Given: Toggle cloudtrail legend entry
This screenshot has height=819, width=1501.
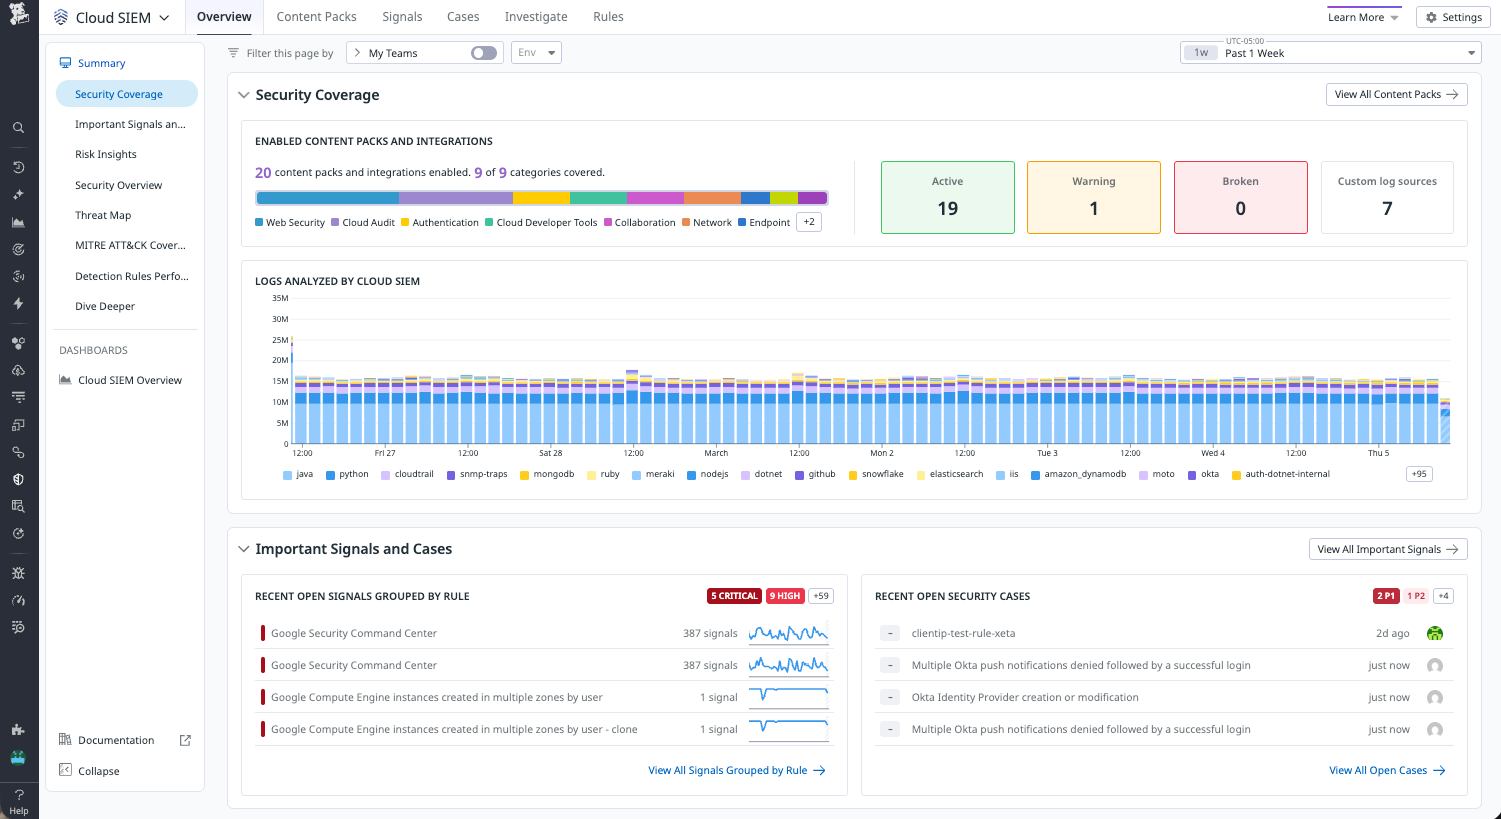Looking at the screenshot, I should coord(407,474).
